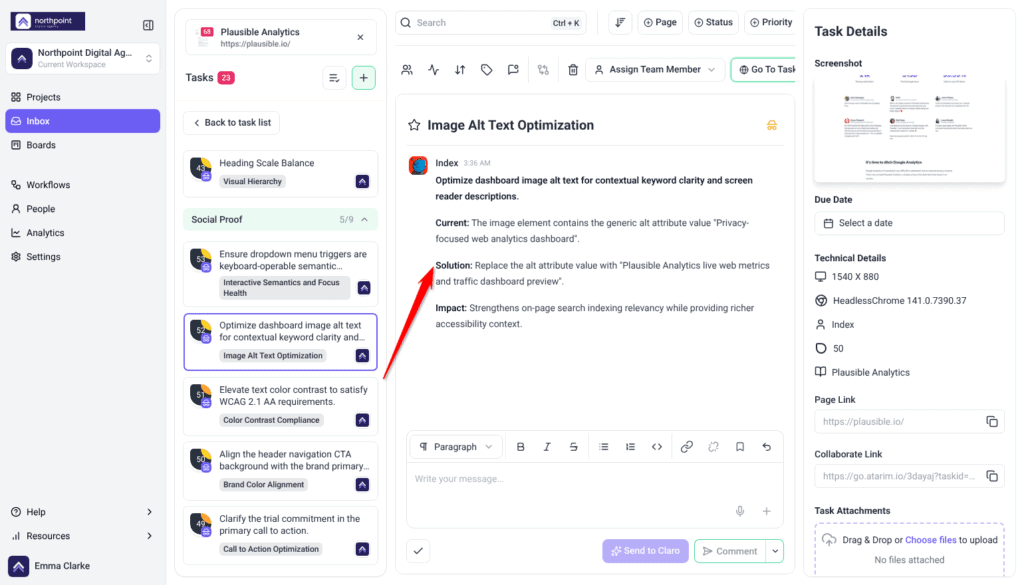1024x585 pixels.
Task: Click the sort order icon beside search
Action: (x=620, y=22)
